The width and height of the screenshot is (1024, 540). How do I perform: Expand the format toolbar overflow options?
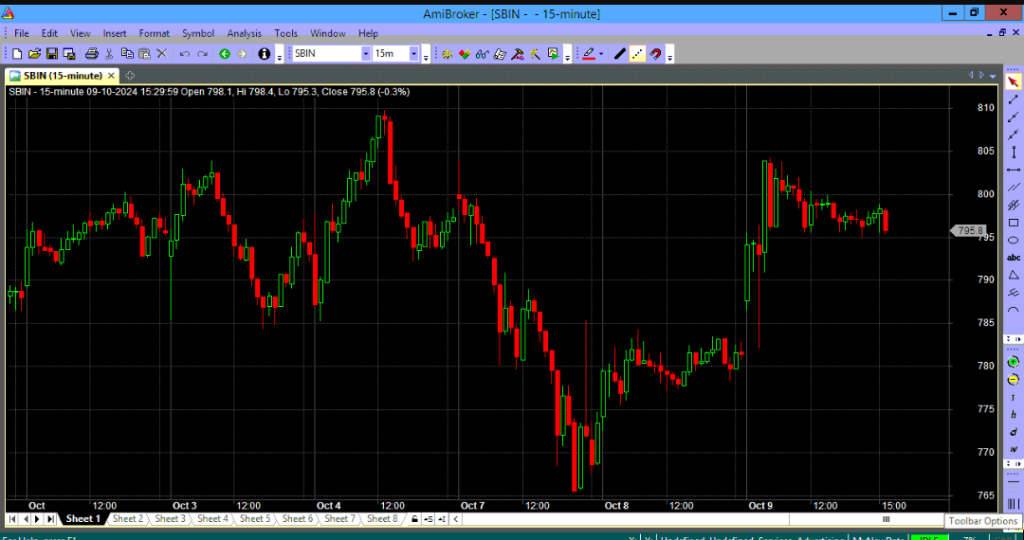point(669,56)
